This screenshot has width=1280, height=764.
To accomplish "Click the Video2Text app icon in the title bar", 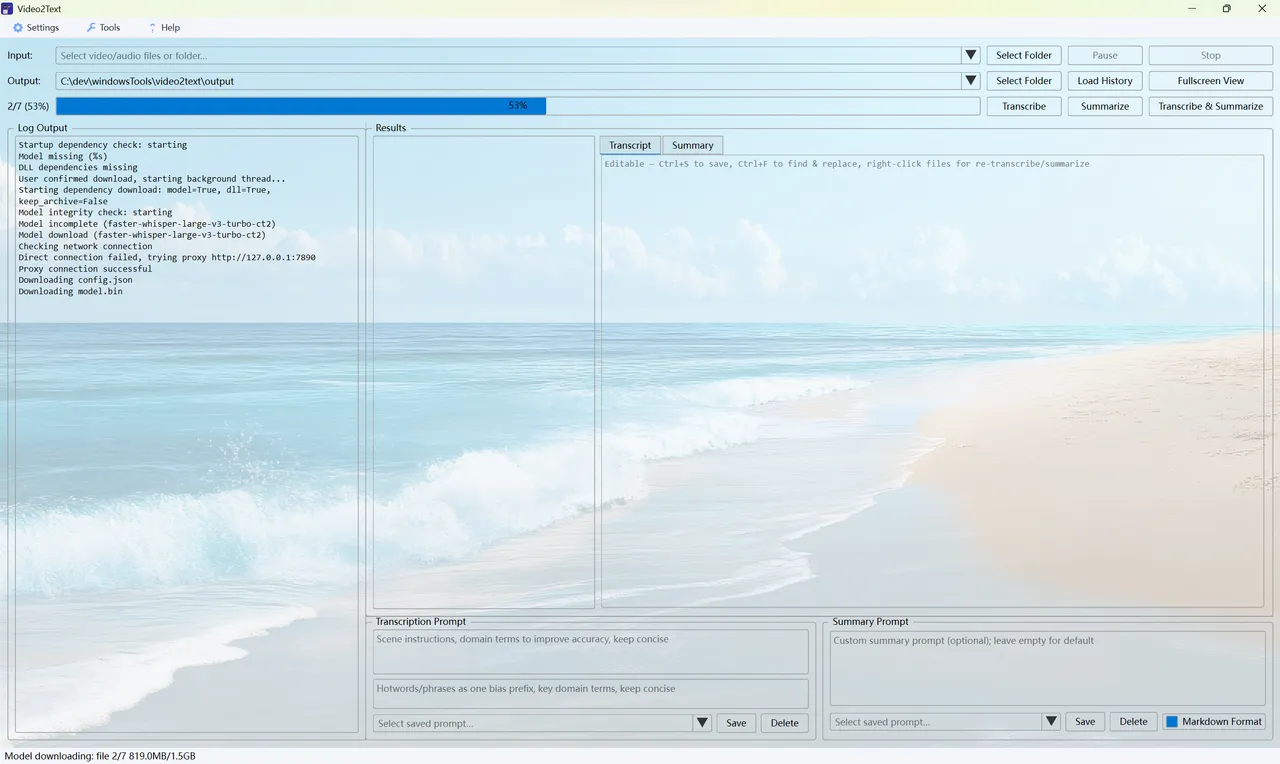I will point(8,8).
